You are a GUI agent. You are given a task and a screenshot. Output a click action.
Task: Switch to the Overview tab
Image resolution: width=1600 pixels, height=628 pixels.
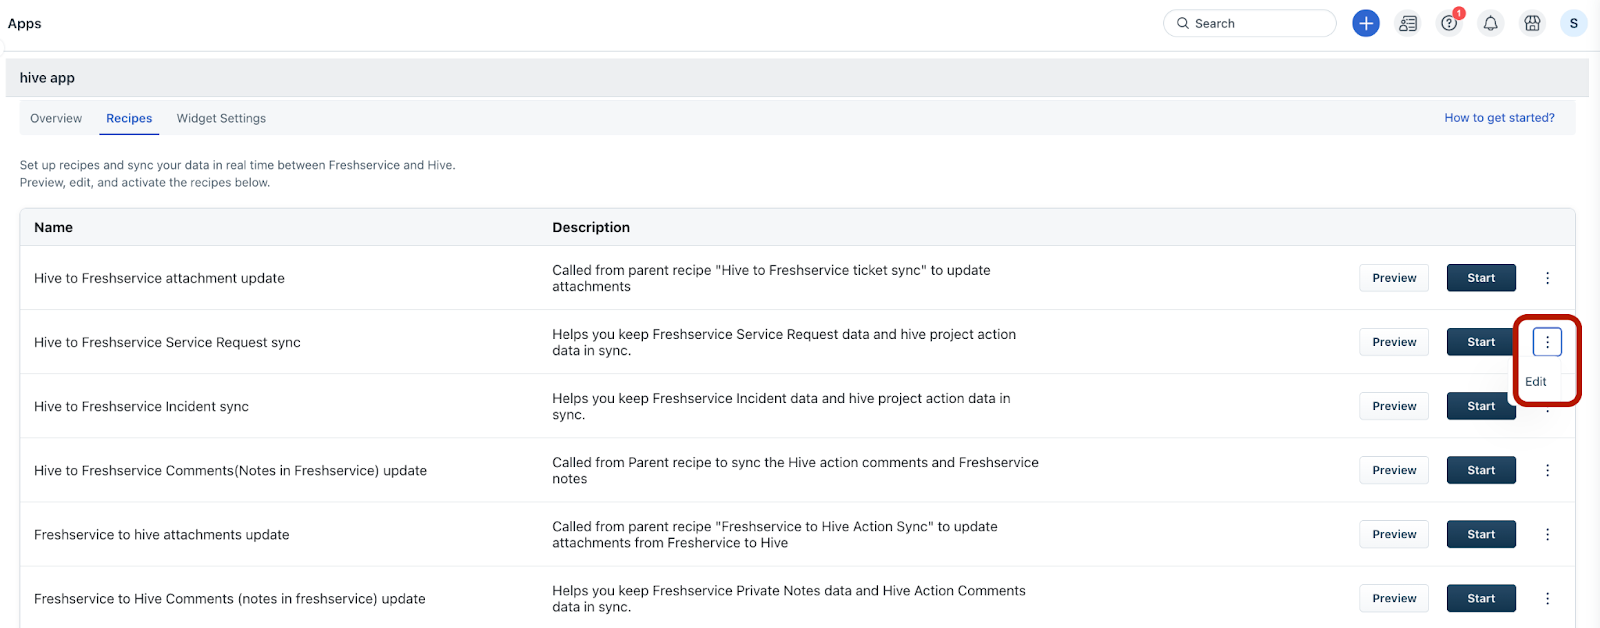56,118
